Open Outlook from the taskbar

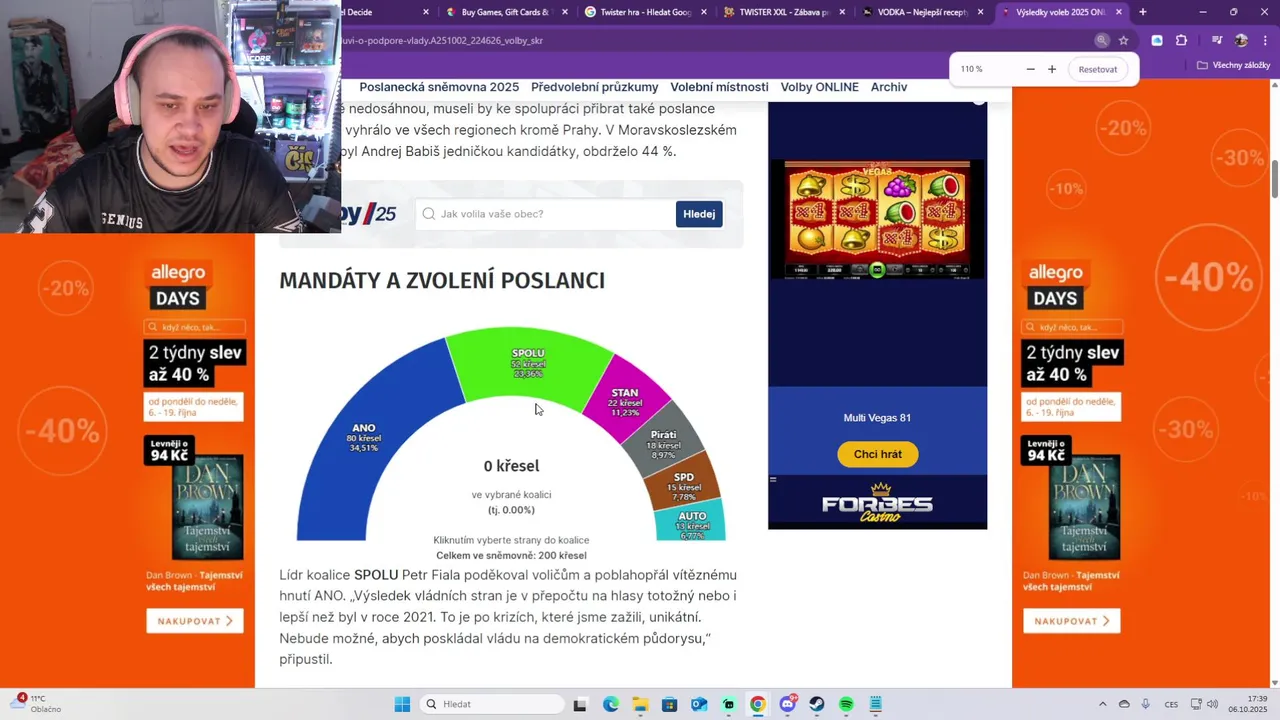(x=699, y=704)
